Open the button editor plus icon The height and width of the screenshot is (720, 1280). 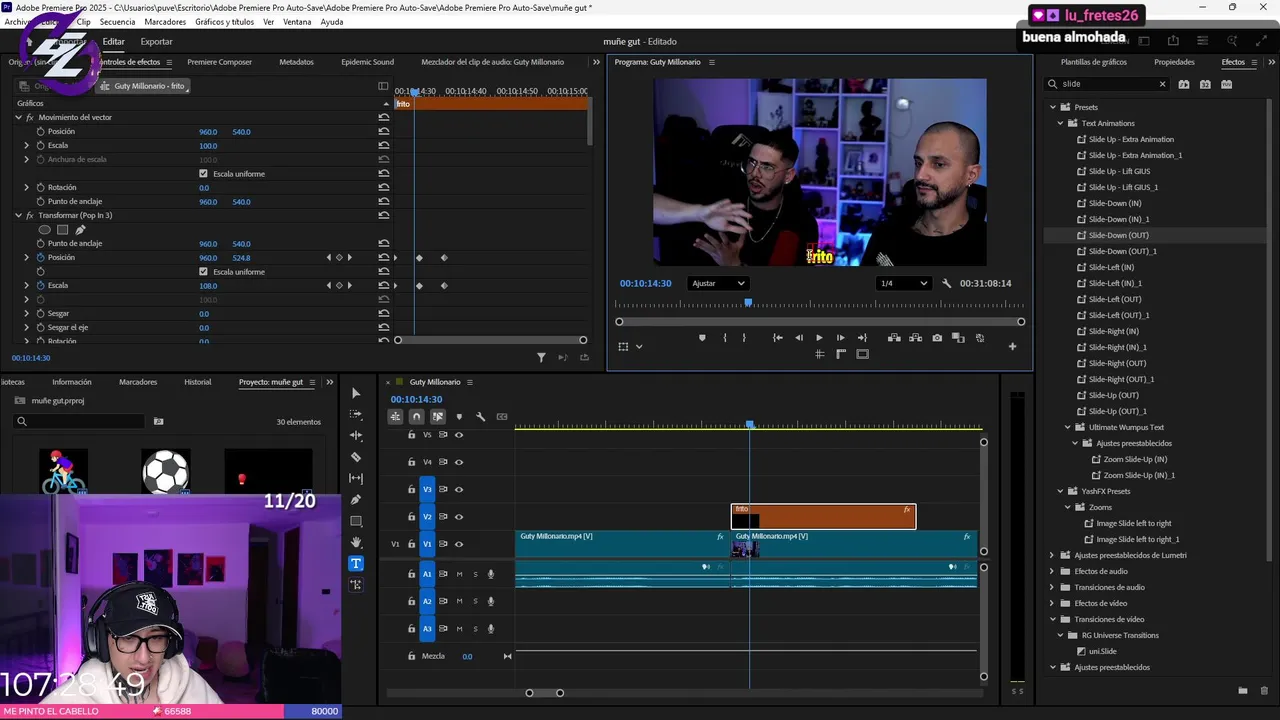point(1012,346)
